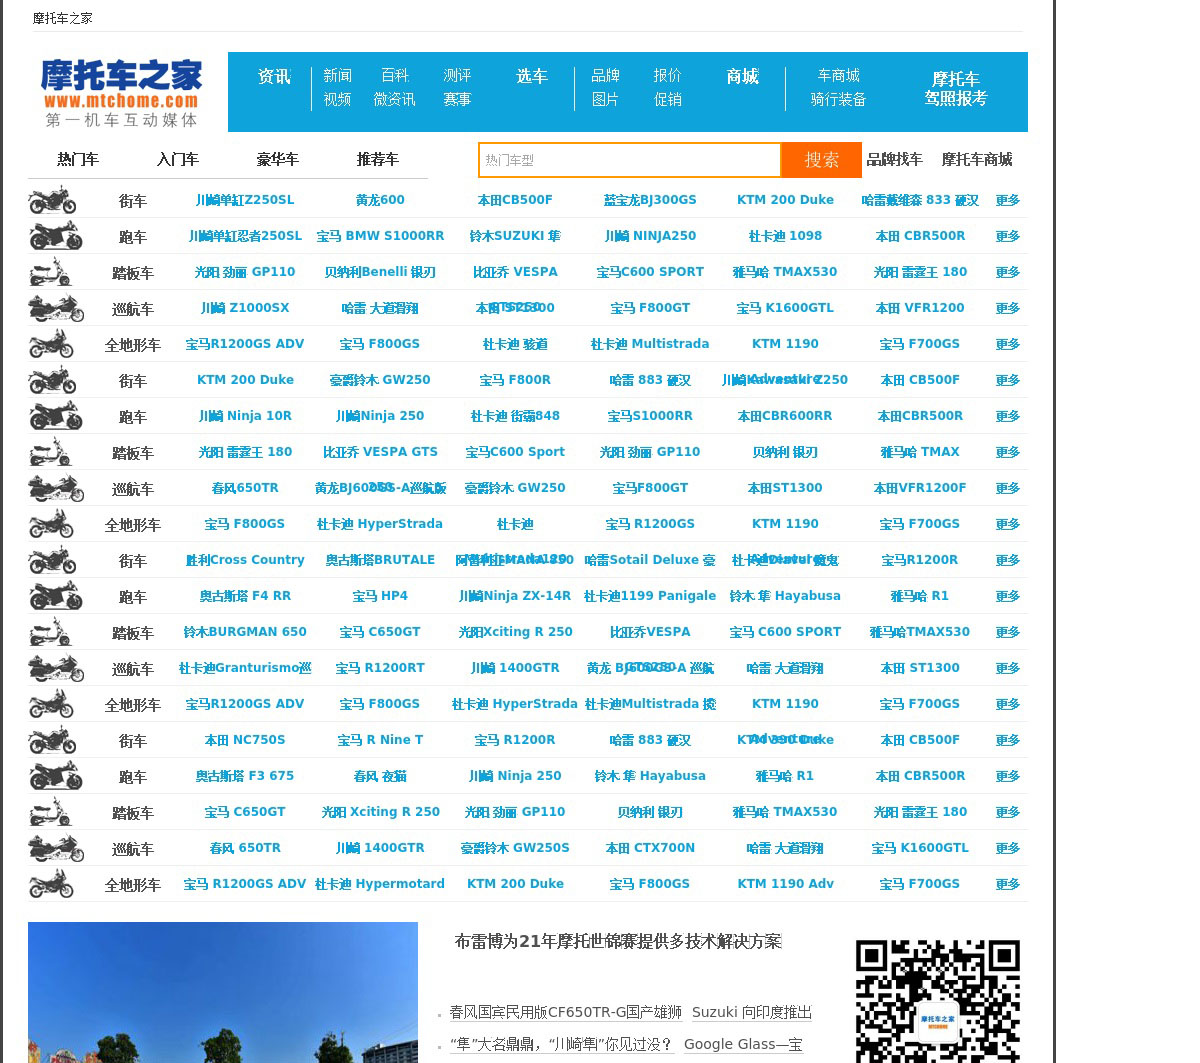Click the sportbike icon in the 奥古斯塔 F4 RR row
Viewport: 1200px width, 1063px height.
coord(56,596)
